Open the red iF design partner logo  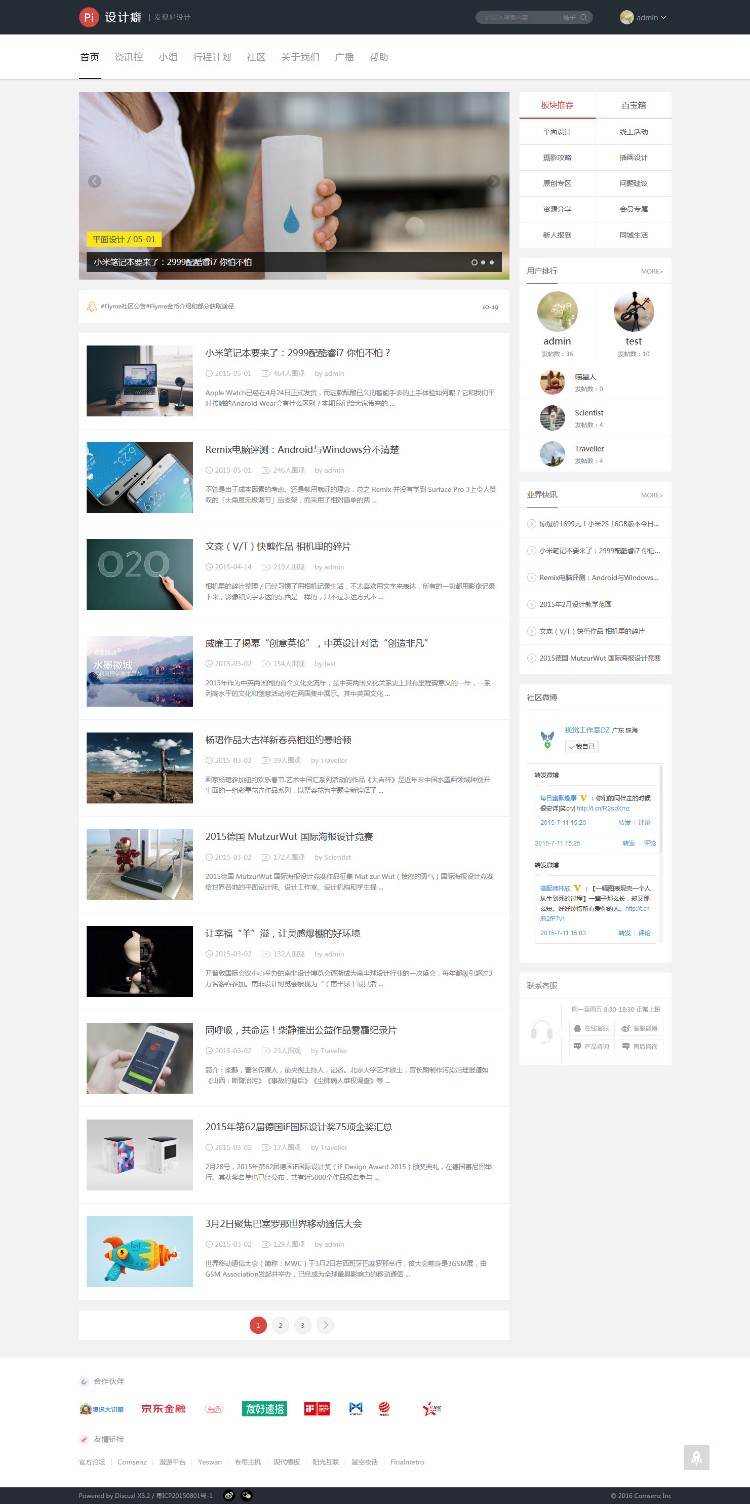tap(317, 1408)
